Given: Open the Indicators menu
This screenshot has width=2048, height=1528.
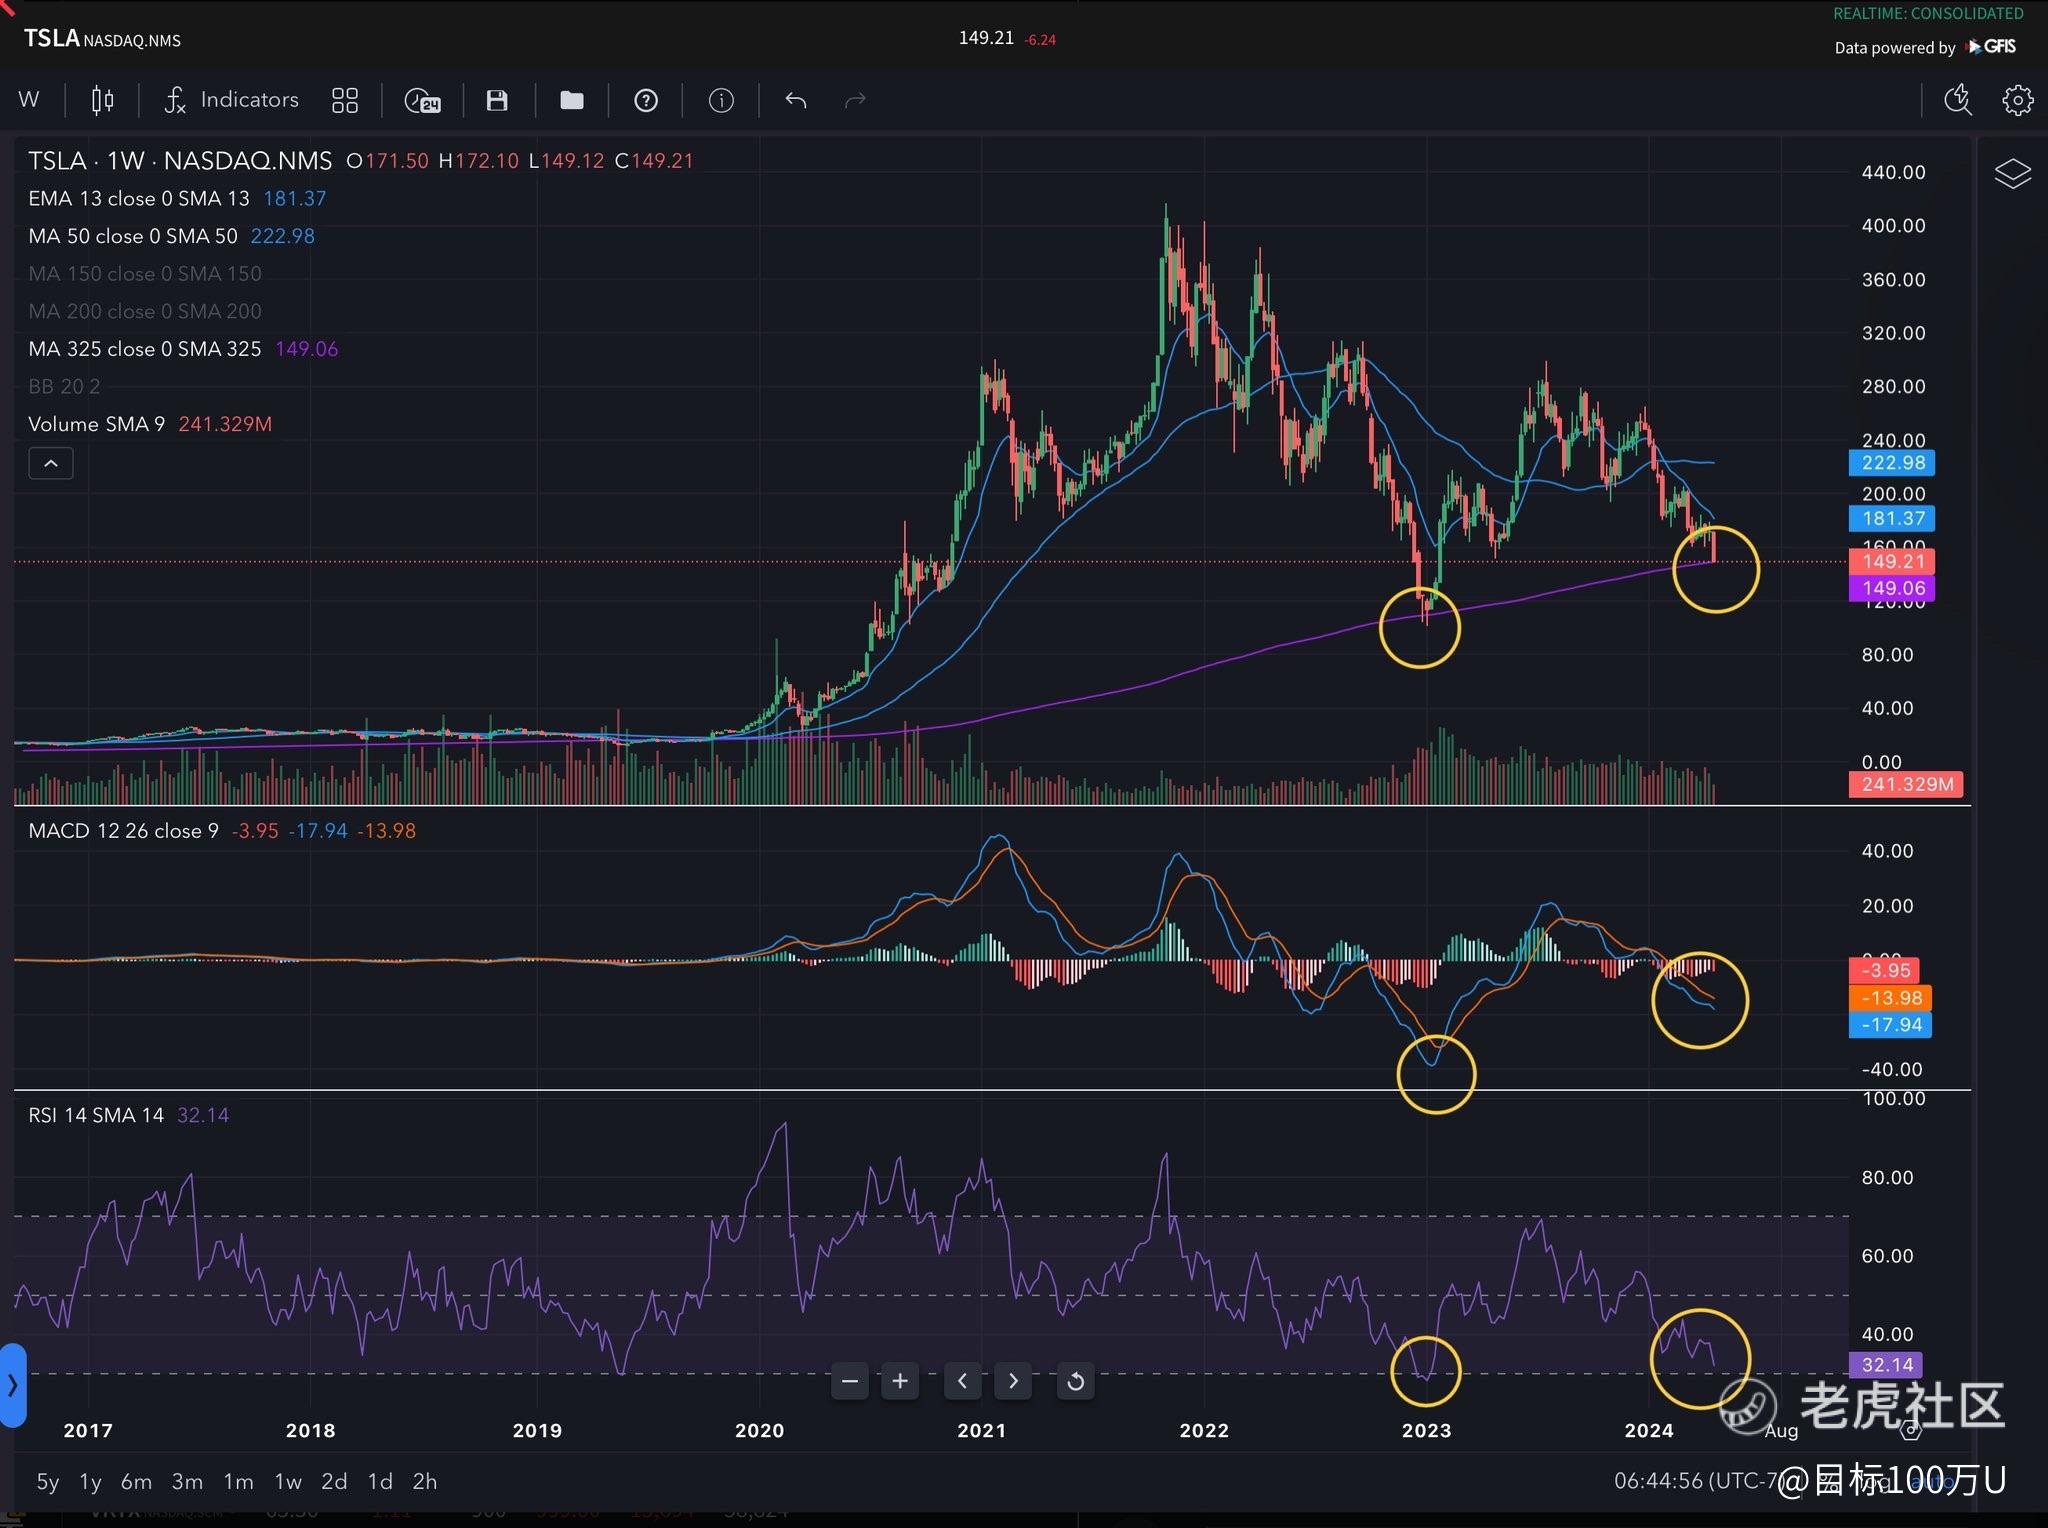Looking at the screenshot, I should pos(231,100).
